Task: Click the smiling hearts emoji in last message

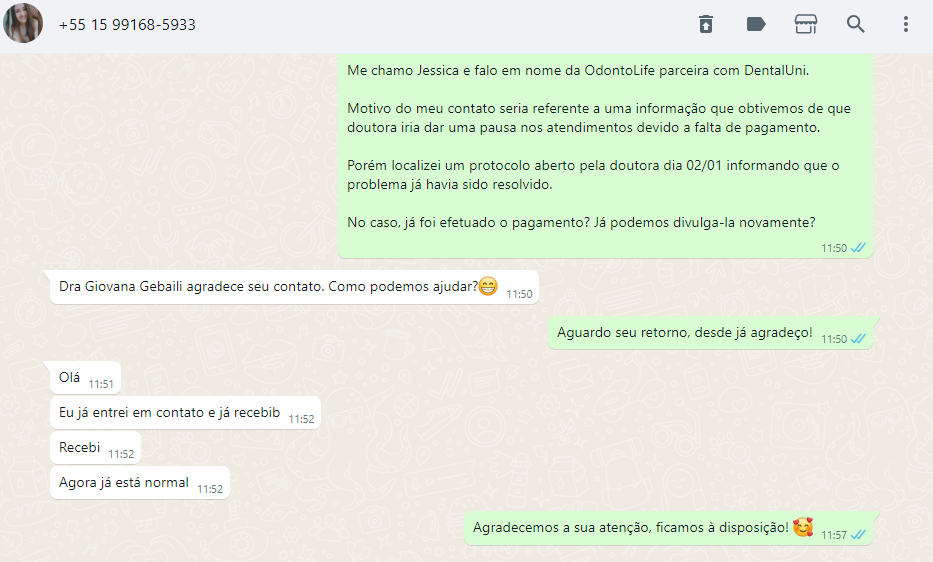Action: pos(803,527)
